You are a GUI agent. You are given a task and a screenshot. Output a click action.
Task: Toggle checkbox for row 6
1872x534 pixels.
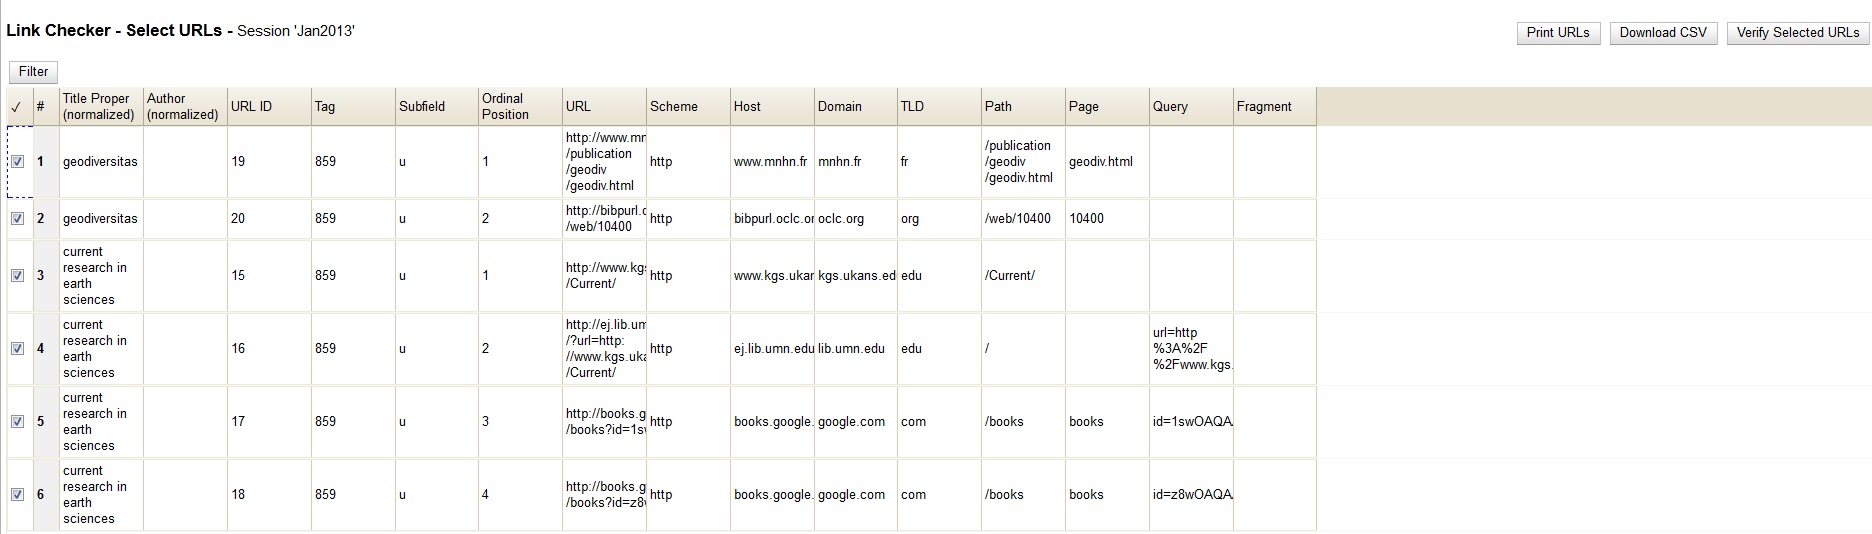point(17,494)
